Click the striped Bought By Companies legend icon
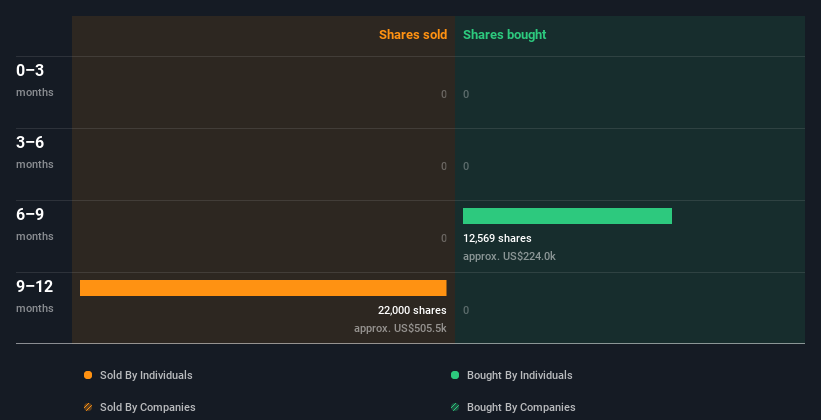 coord(455,407)
